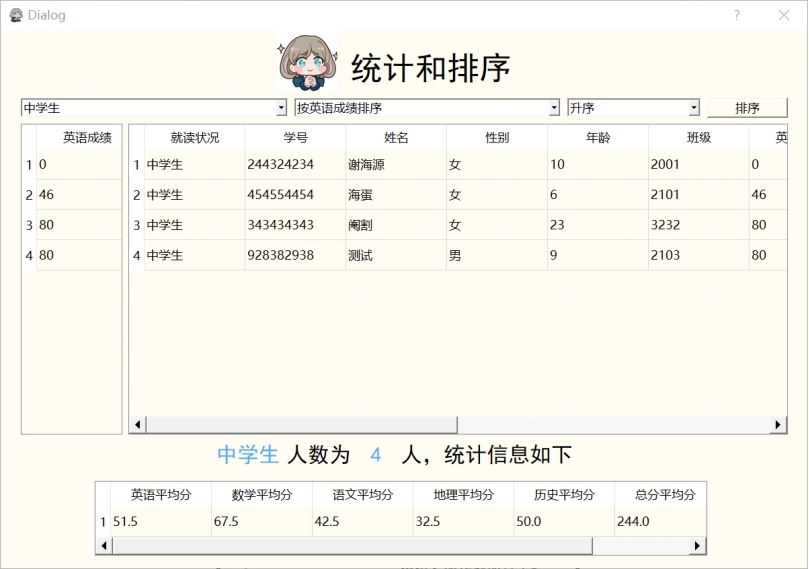Image resolution: width=809 pixels, height=569 pixels.
Task: Select student ID 454554454 cell
Action: [295, 194]
